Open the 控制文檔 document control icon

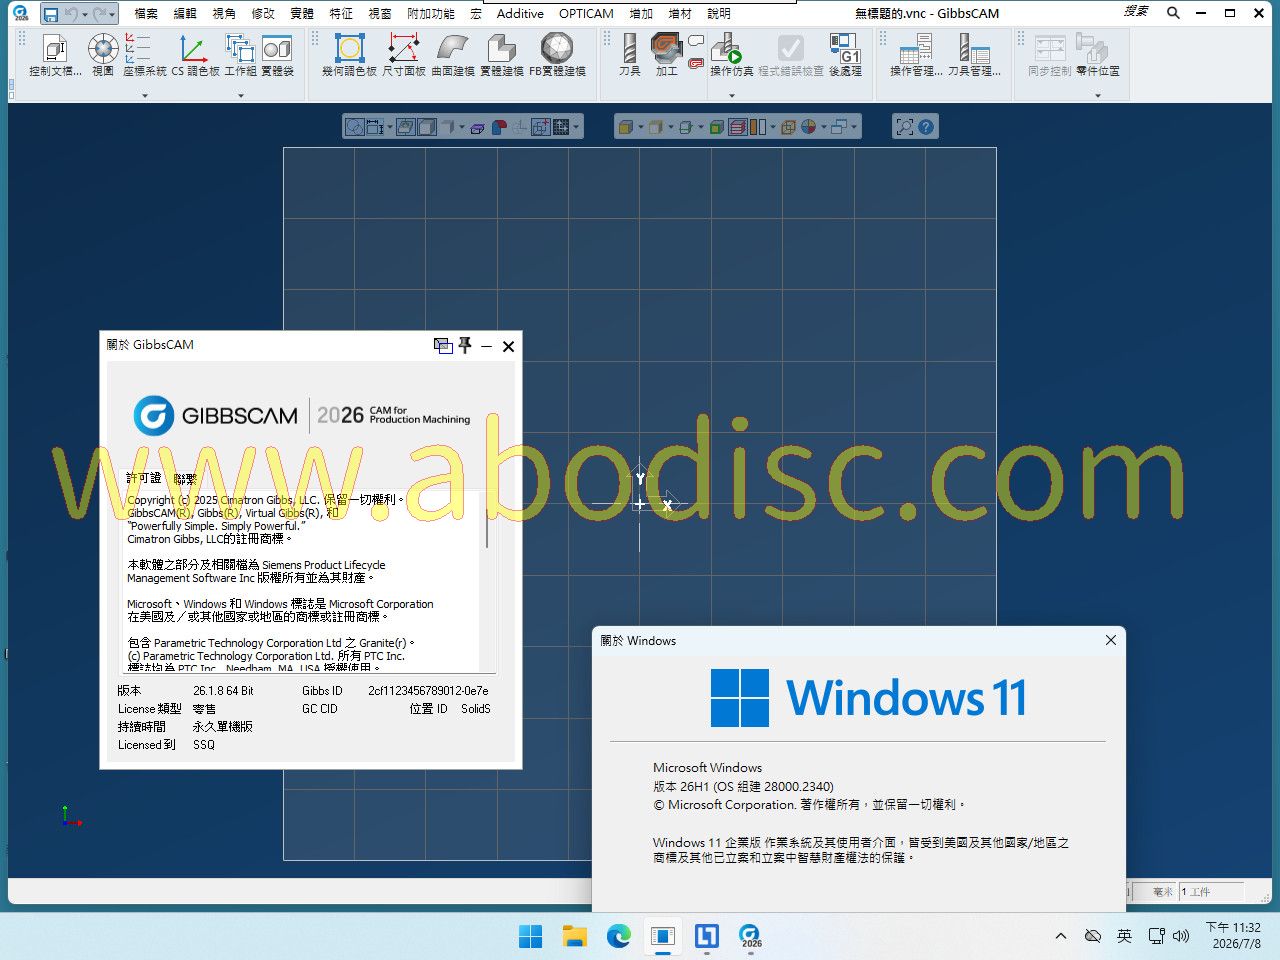click(x=55, y=55)
